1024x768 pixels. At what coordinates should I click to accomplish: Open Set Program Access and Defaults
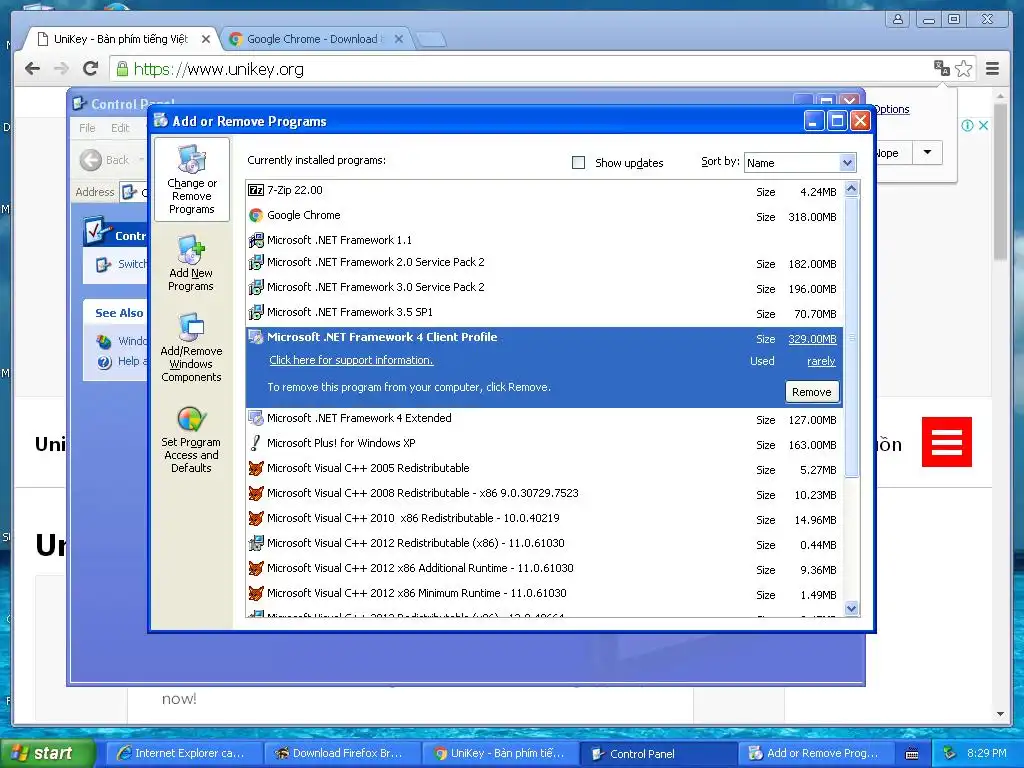(x=191, y=439)
